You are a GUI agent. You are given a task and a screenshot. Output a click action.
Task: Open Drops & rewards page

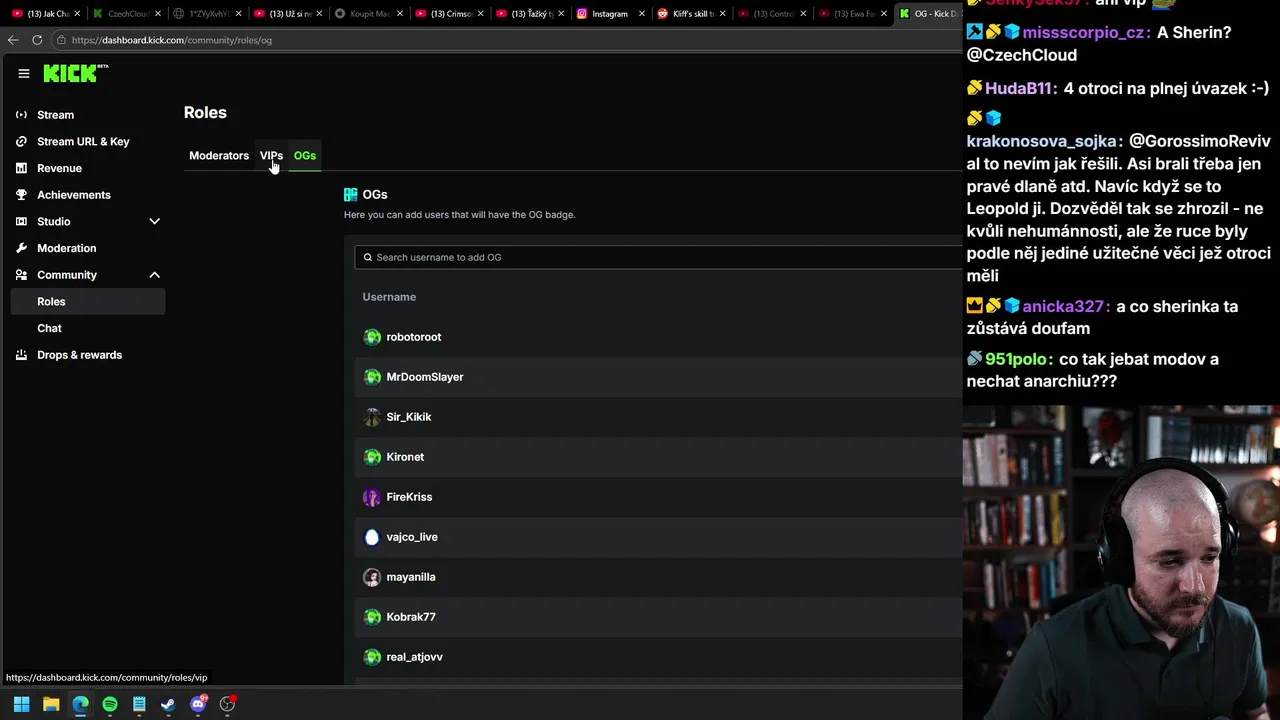tap(79, 355)
